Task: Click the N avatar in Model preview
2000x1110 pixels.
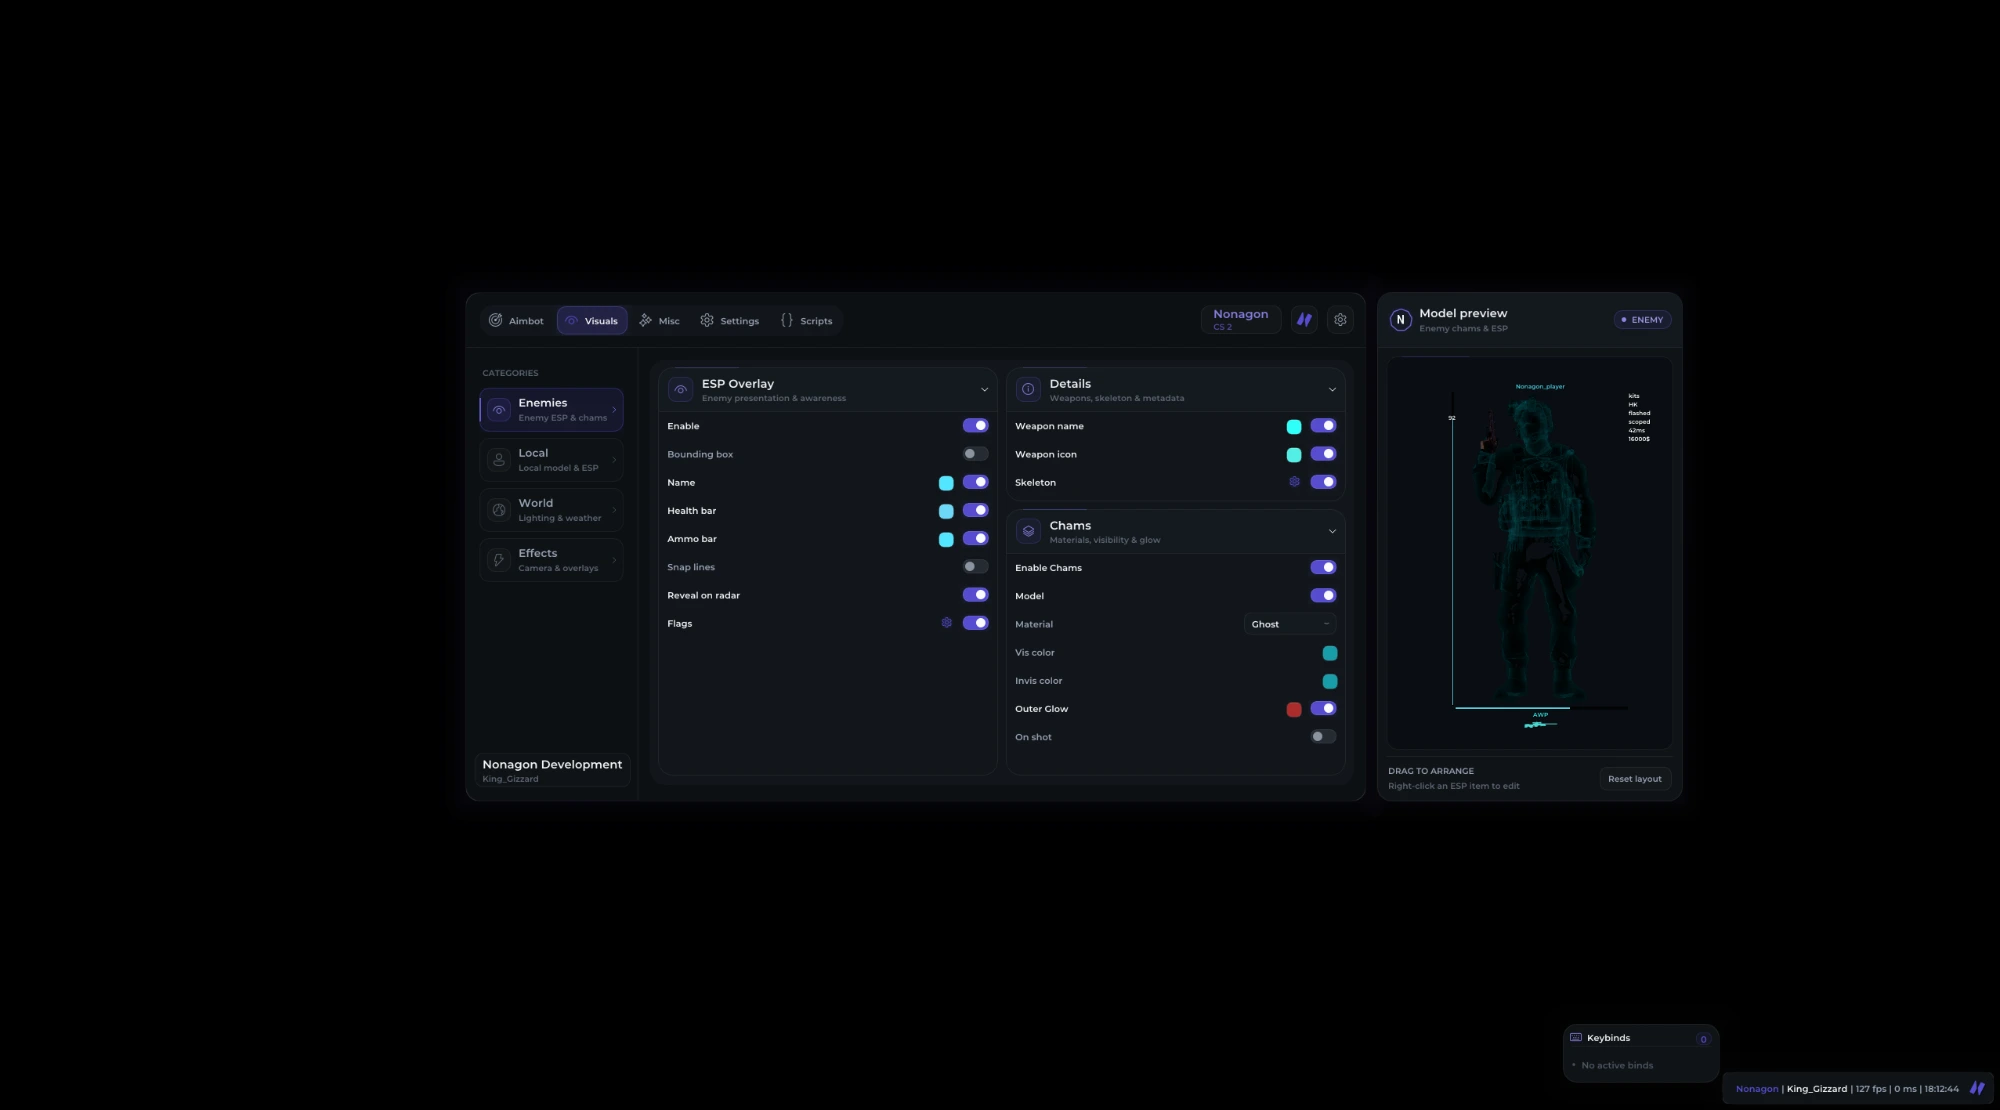Action: coord(1400,320)
